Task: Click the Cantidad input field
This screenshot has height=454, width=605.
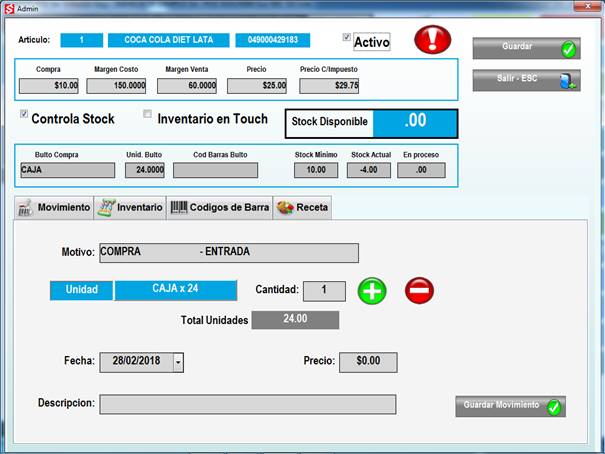Action: tap(324, 291)
